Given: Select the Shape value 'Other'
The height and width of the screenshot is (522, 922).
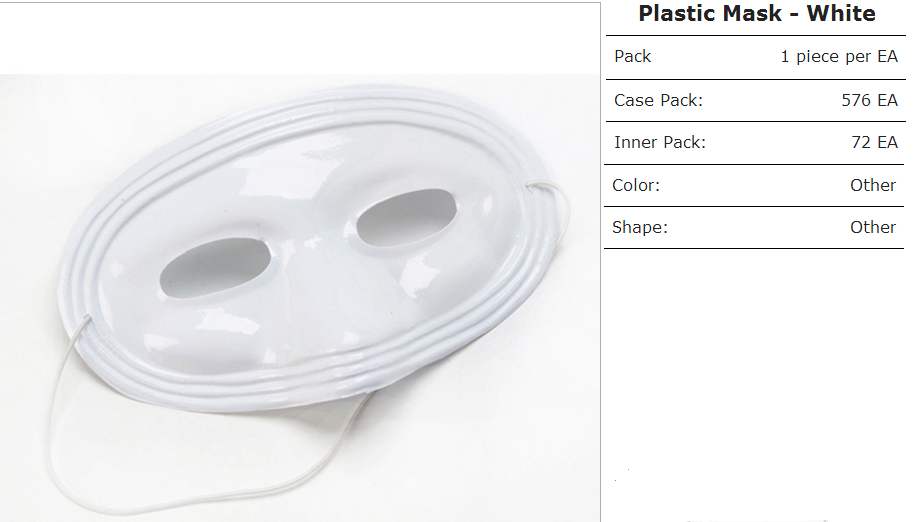Looking at the screenshot, I should pos(873,227).
